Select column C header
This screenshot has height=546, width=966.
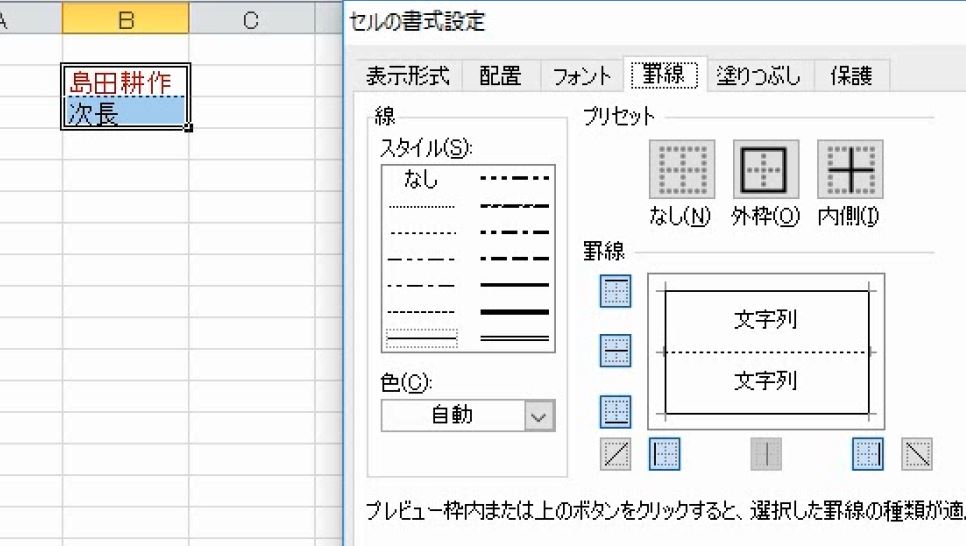(x=252, y=20)
